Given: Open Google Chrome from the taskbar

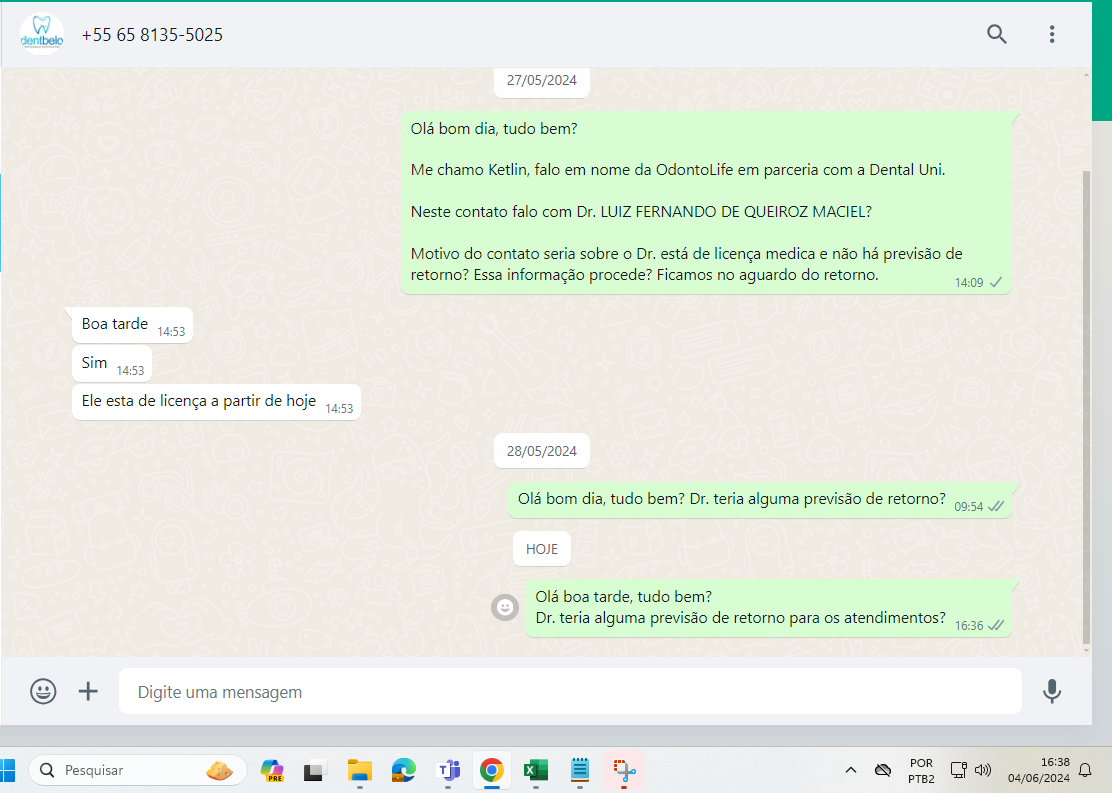Looking at the screenshot, I should coord(491,770).
